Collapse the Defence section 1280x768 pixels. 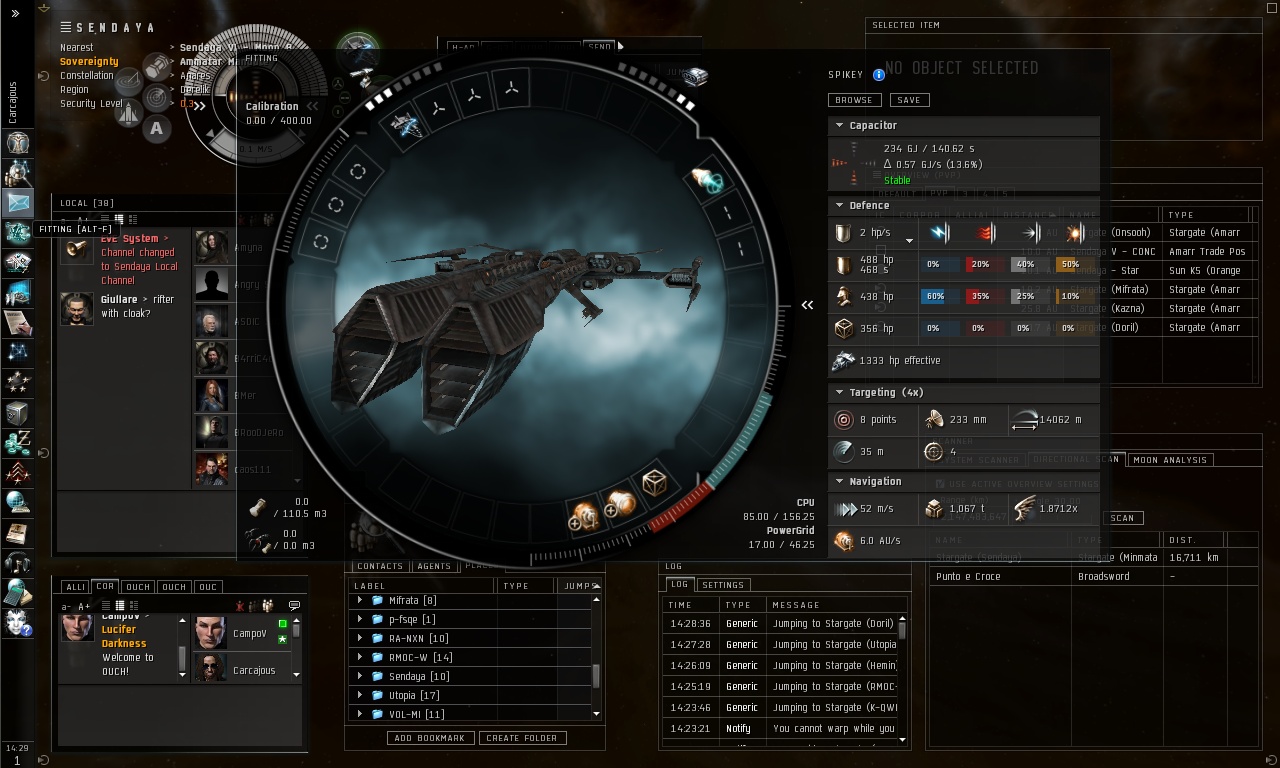[x=839, y=206]
